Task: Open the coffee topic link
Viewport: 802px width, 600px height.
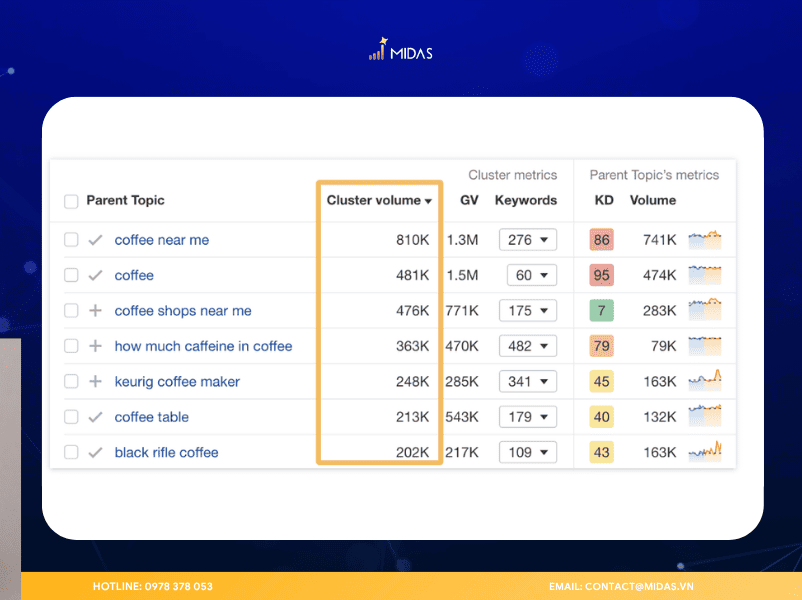Action: [134, 275]
